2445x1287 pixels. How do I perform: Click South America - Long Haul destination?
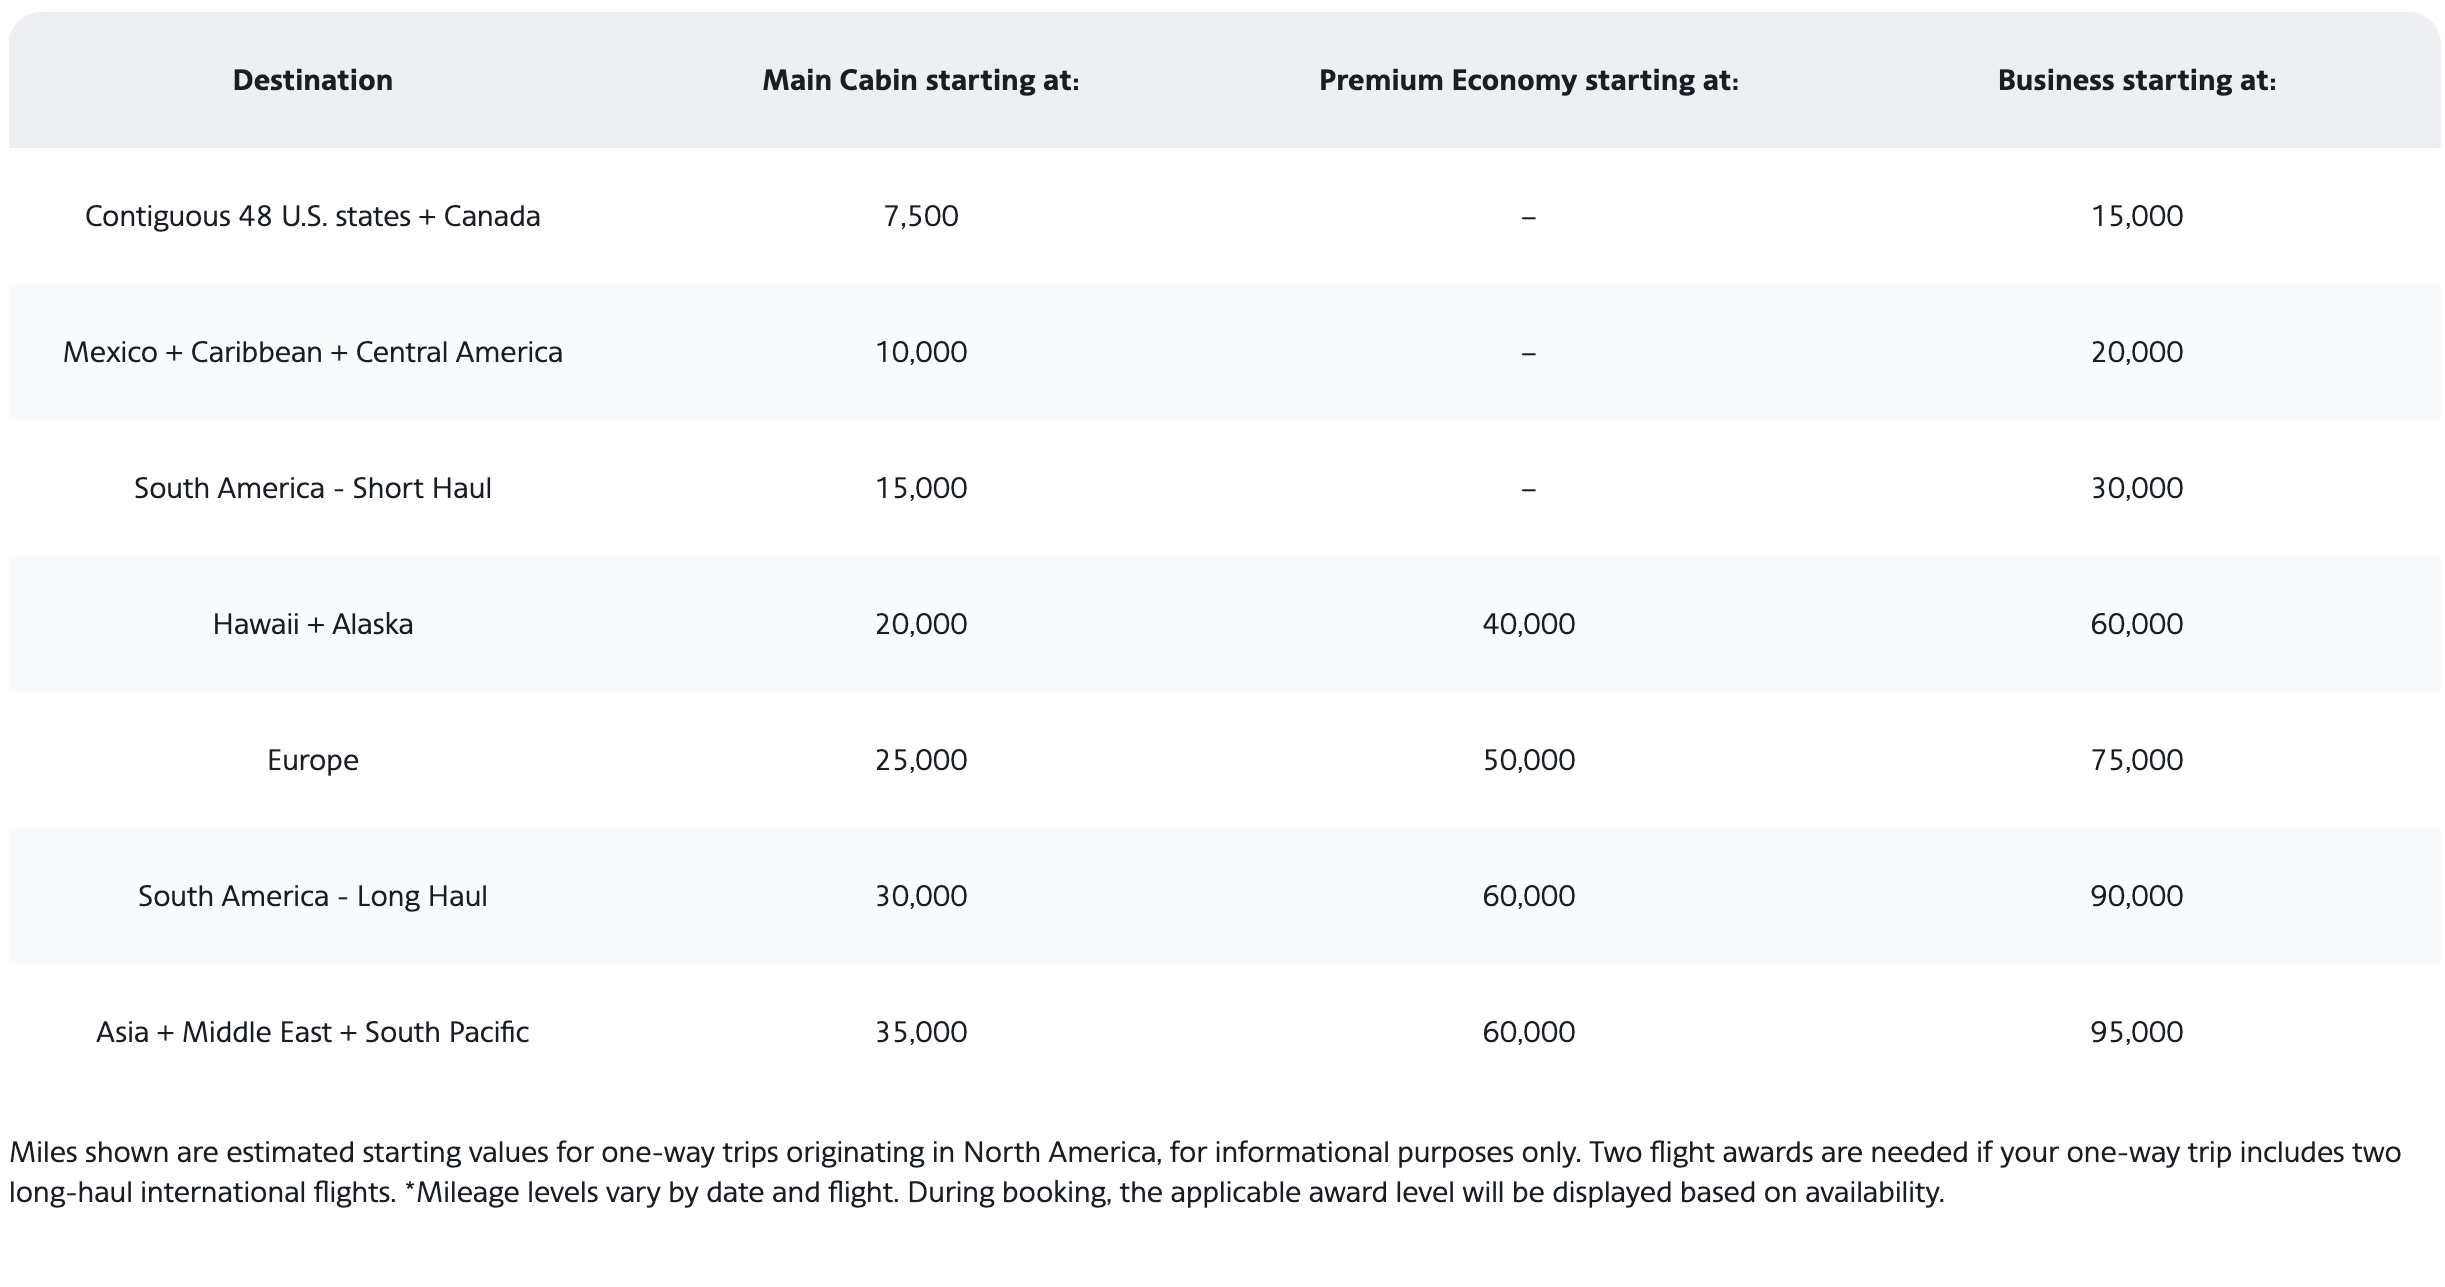(x=312, y=896)
